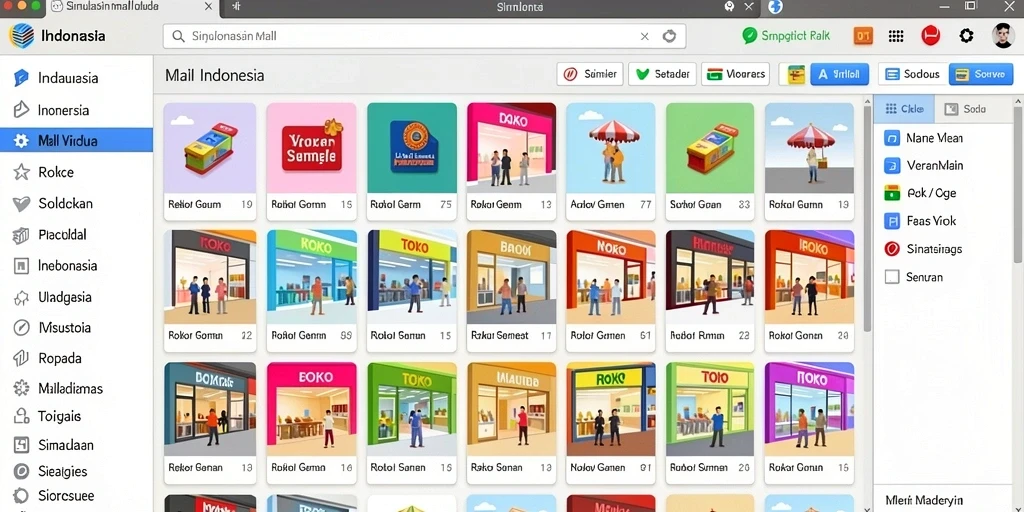Open the Vroken Semgle store card

(312, 161)
